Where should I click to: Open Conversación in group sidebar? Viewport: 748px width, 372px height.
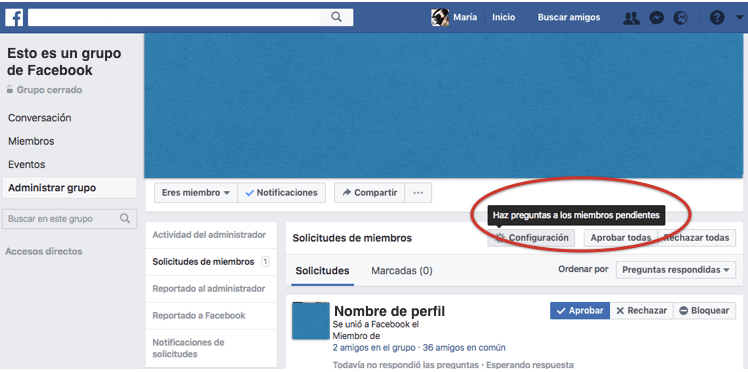[x=40, y=118]
